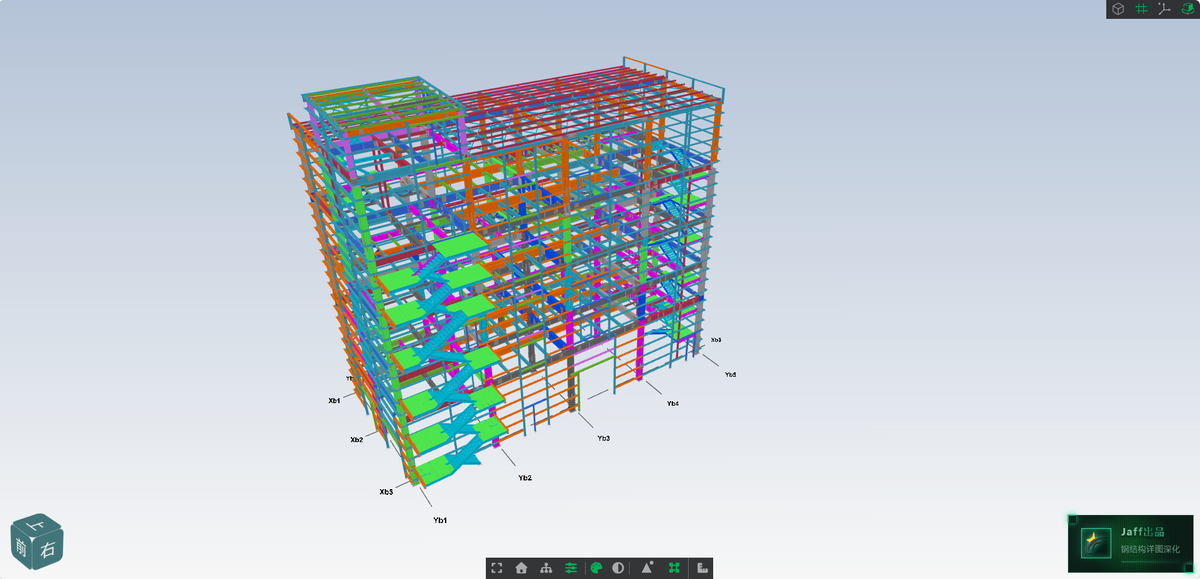Click the fullscreen frame icon in bottom toolbar
The height and width of the screenshot is (579, 1200).
[x=497, y=568]
